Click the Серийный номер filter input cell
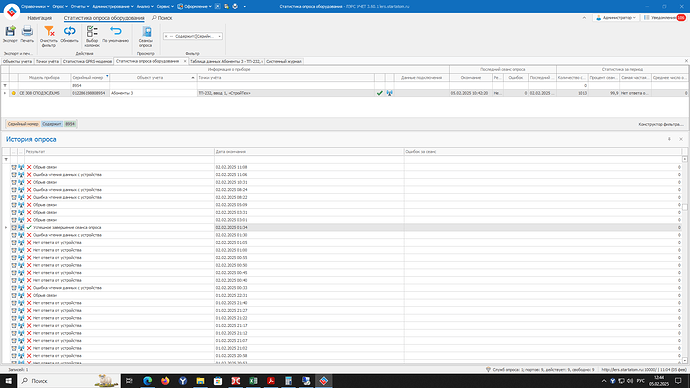Viewport: 690px width, 388px height. point(90,85)
